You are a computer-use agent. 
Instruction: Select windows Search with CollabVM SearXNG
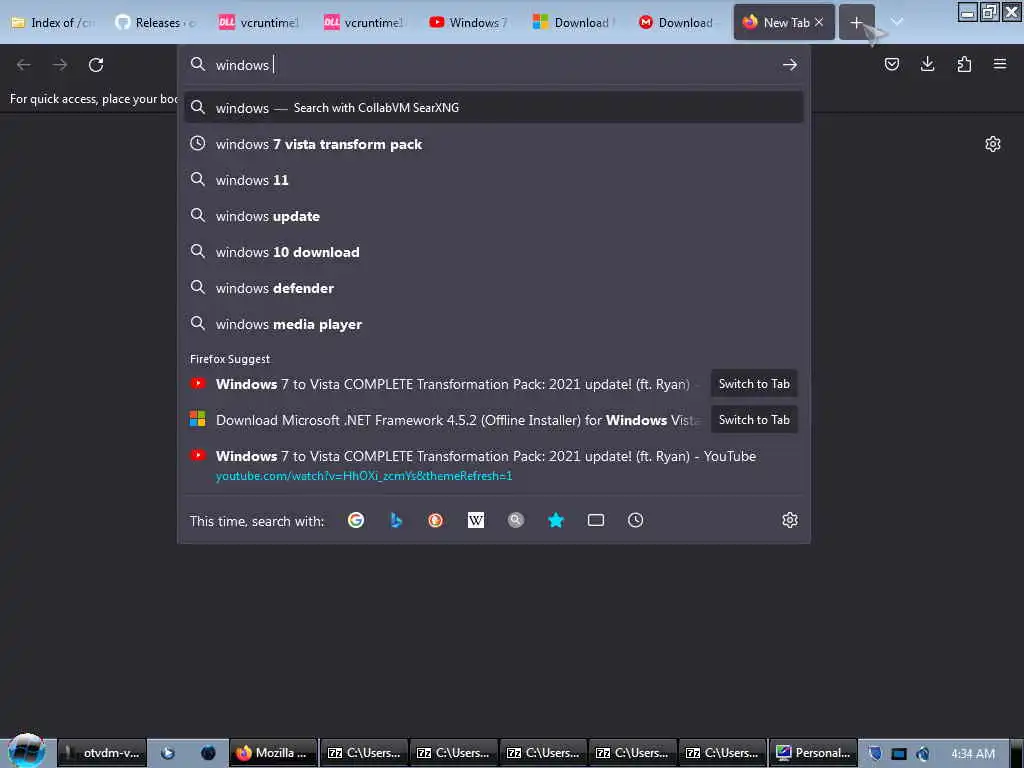(x=494, y=108)
